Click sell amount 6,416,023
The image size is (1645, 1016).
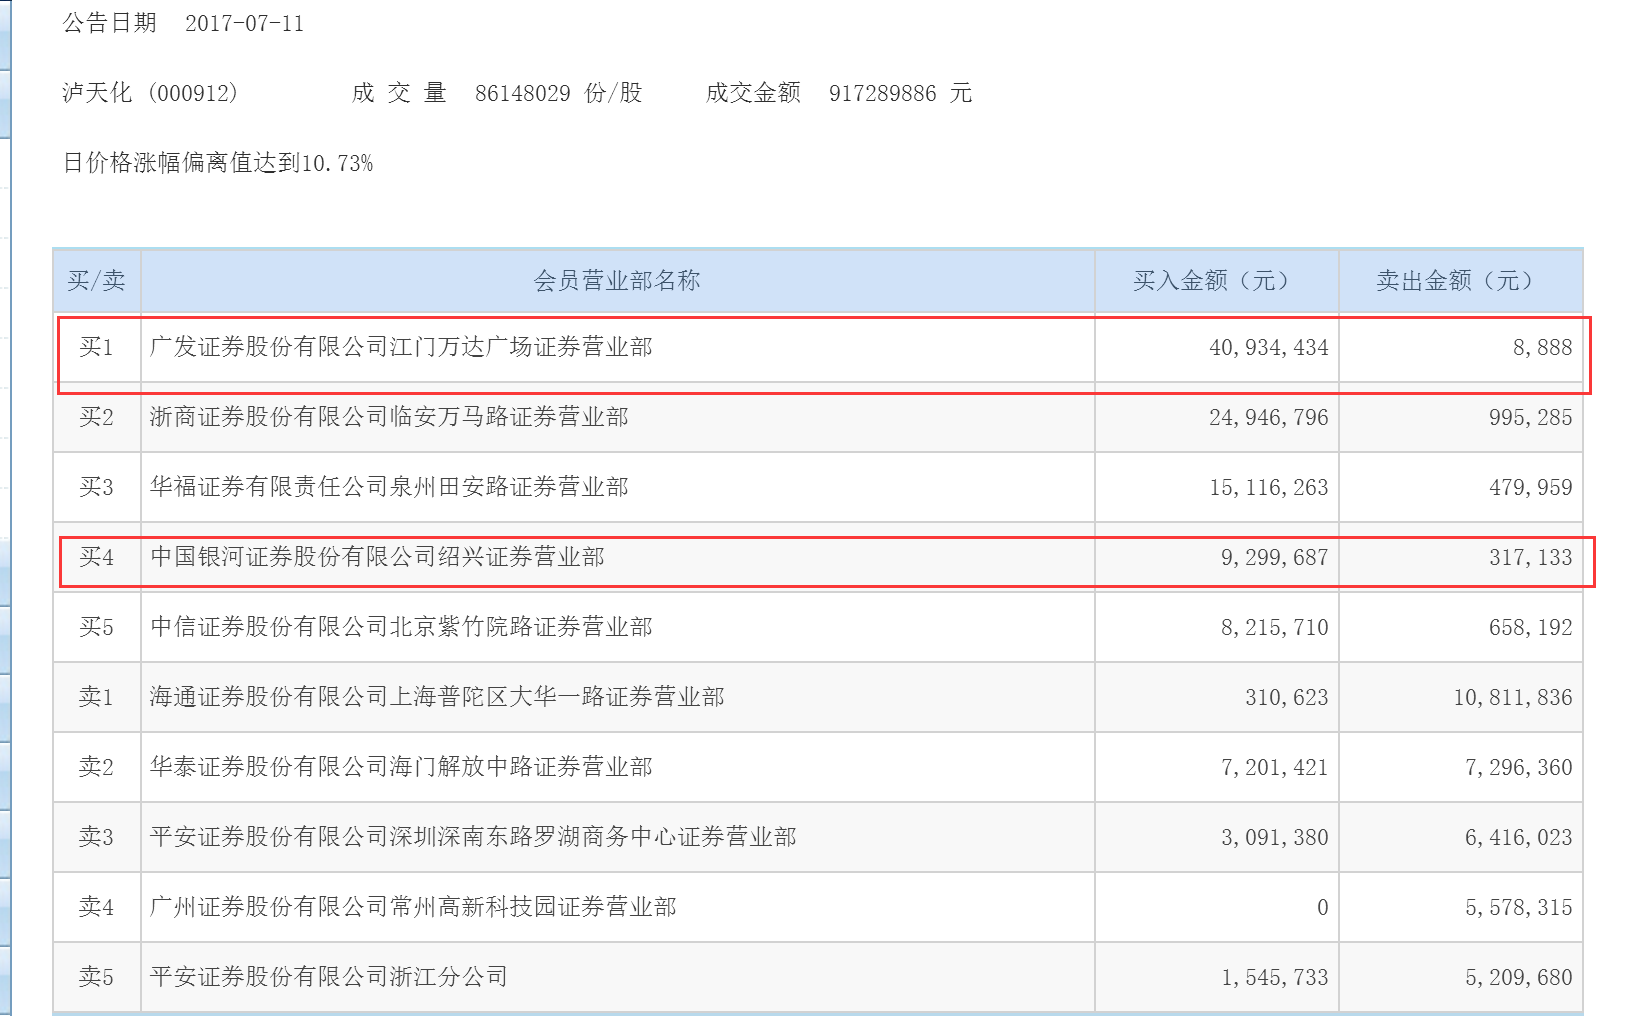pyautogui.click(x=1519, y=837)
